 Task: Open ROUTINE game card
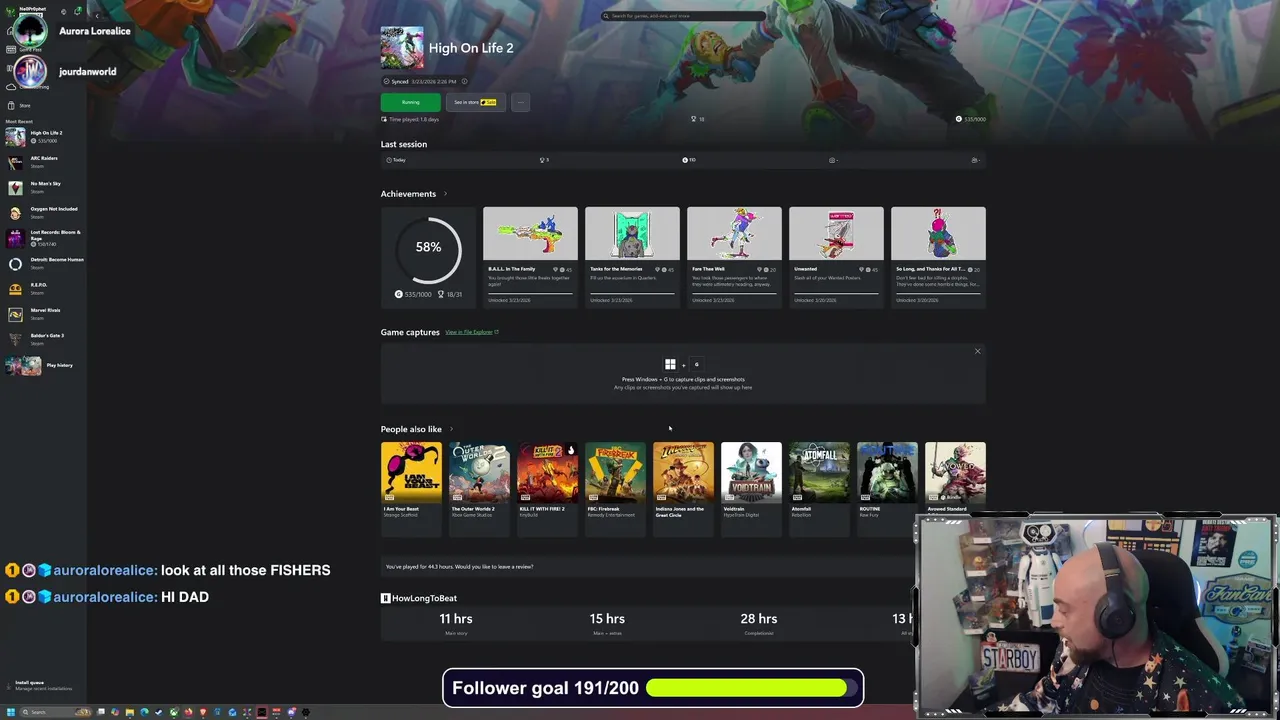point(887,488)
